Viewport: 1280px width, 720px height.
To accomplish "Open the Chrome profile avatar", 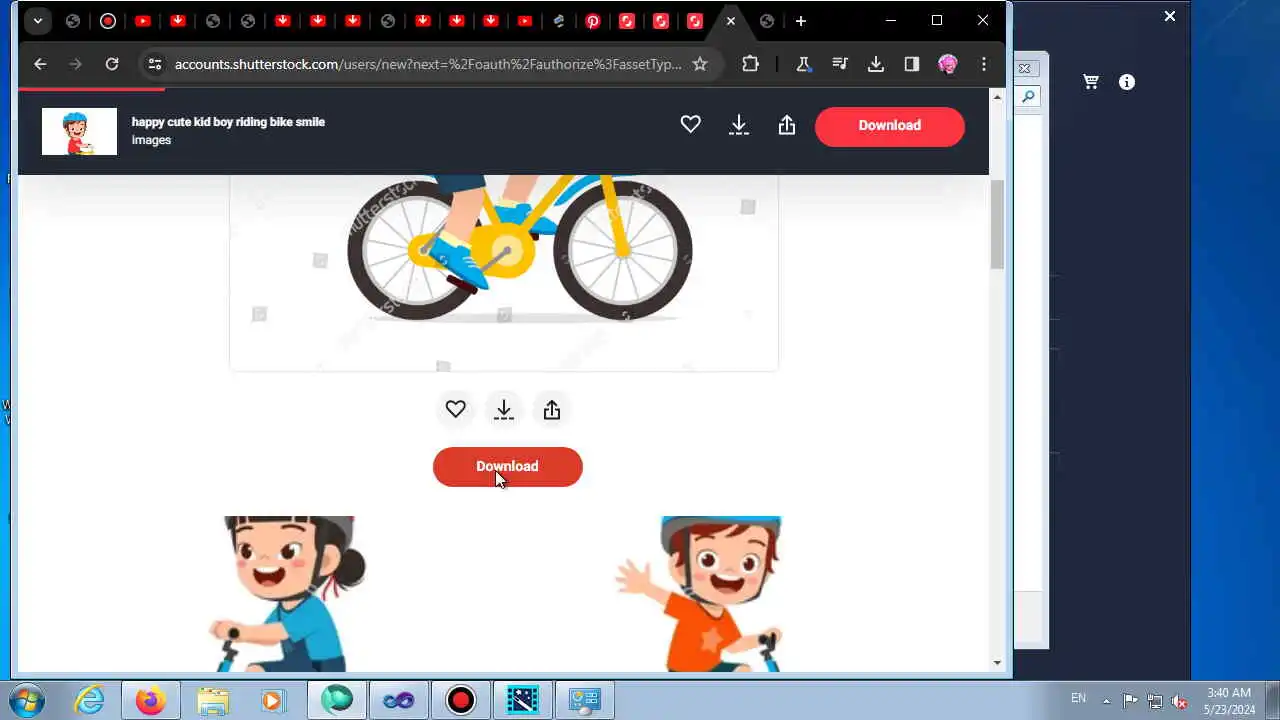I will (x=948, y=64).
